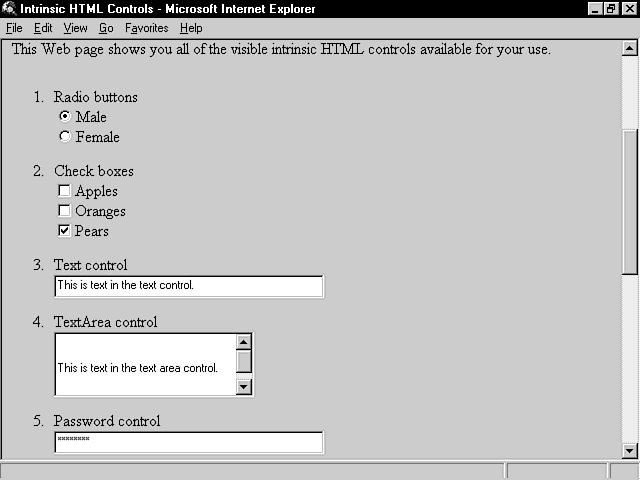Screen dimensions: 640x480
Task: Click the page scrollbar up arrow
Action: point(629,47)
